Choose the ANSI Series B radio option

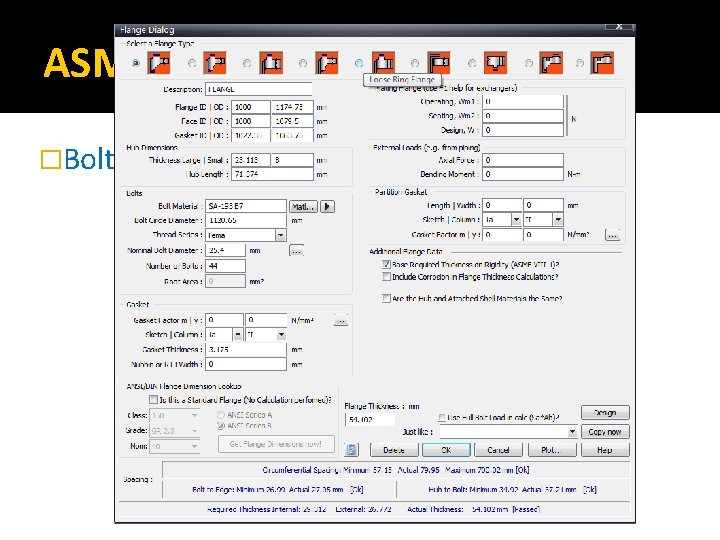coord(220,426)
